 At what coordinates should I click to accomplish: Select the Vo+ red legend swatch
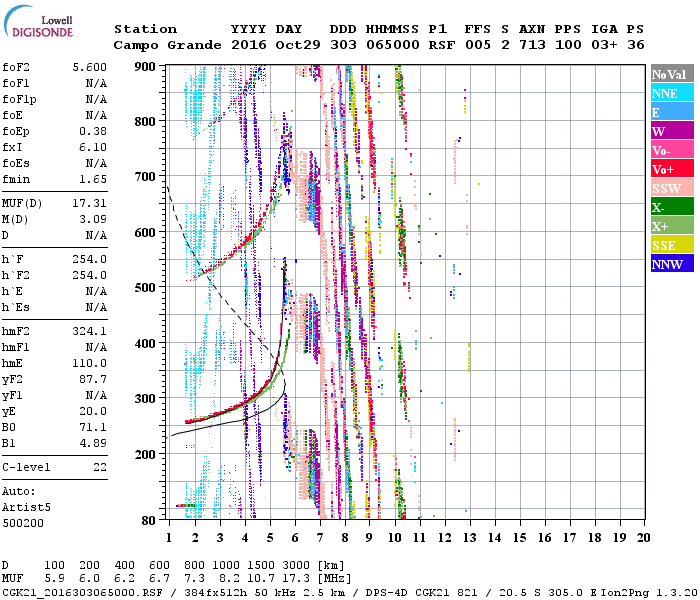pos(672,168)
